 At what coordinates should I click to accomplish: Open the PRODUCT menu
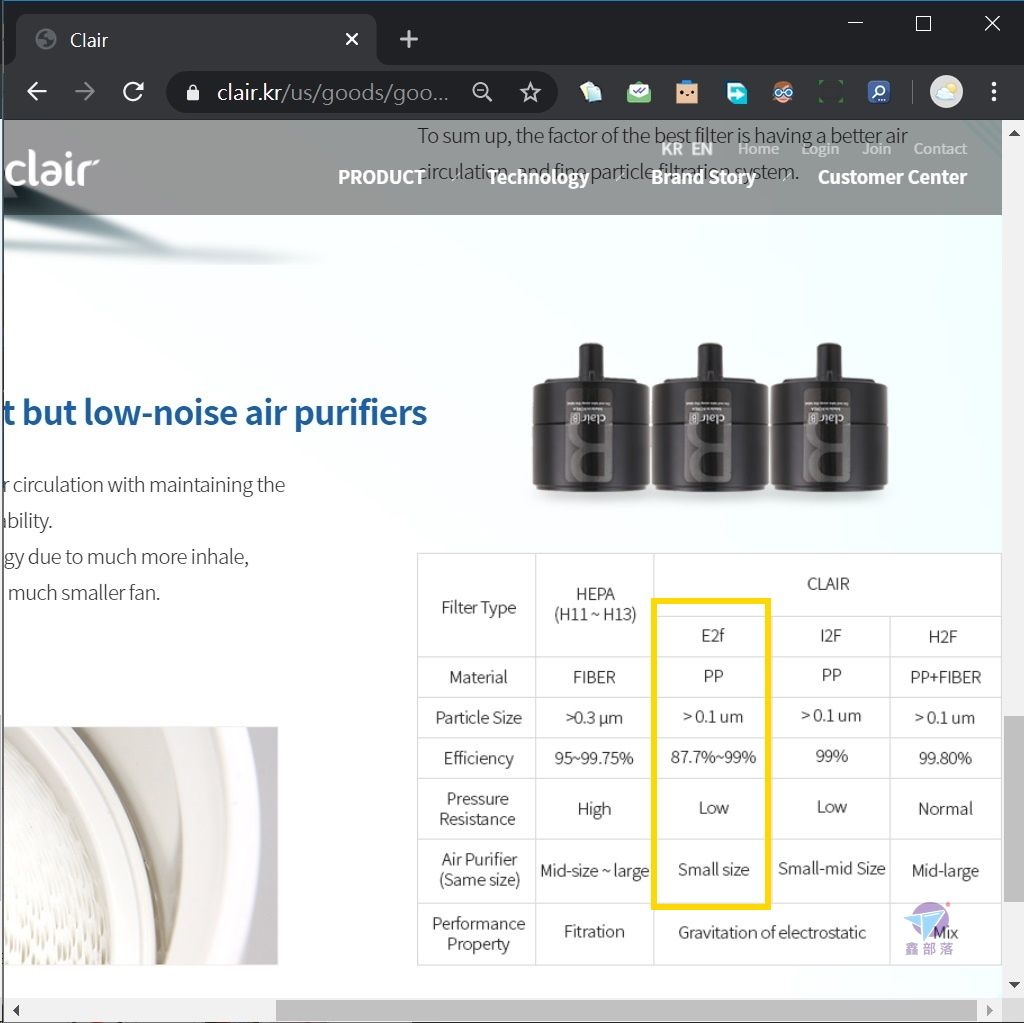coord(381,177)
